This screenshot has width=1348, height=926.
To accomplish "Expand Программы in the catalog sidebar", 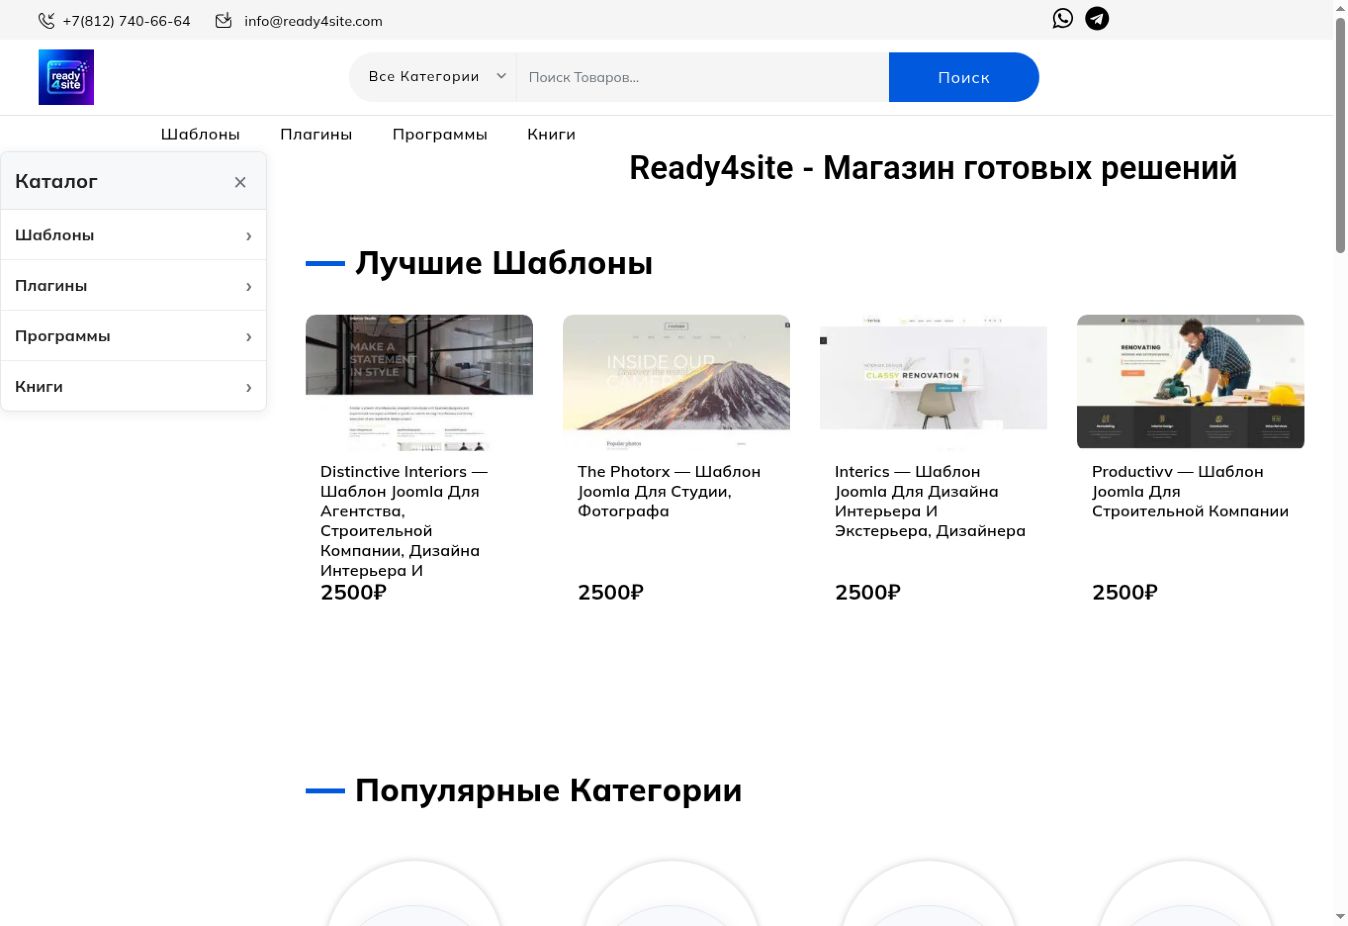I will [134, 336].
